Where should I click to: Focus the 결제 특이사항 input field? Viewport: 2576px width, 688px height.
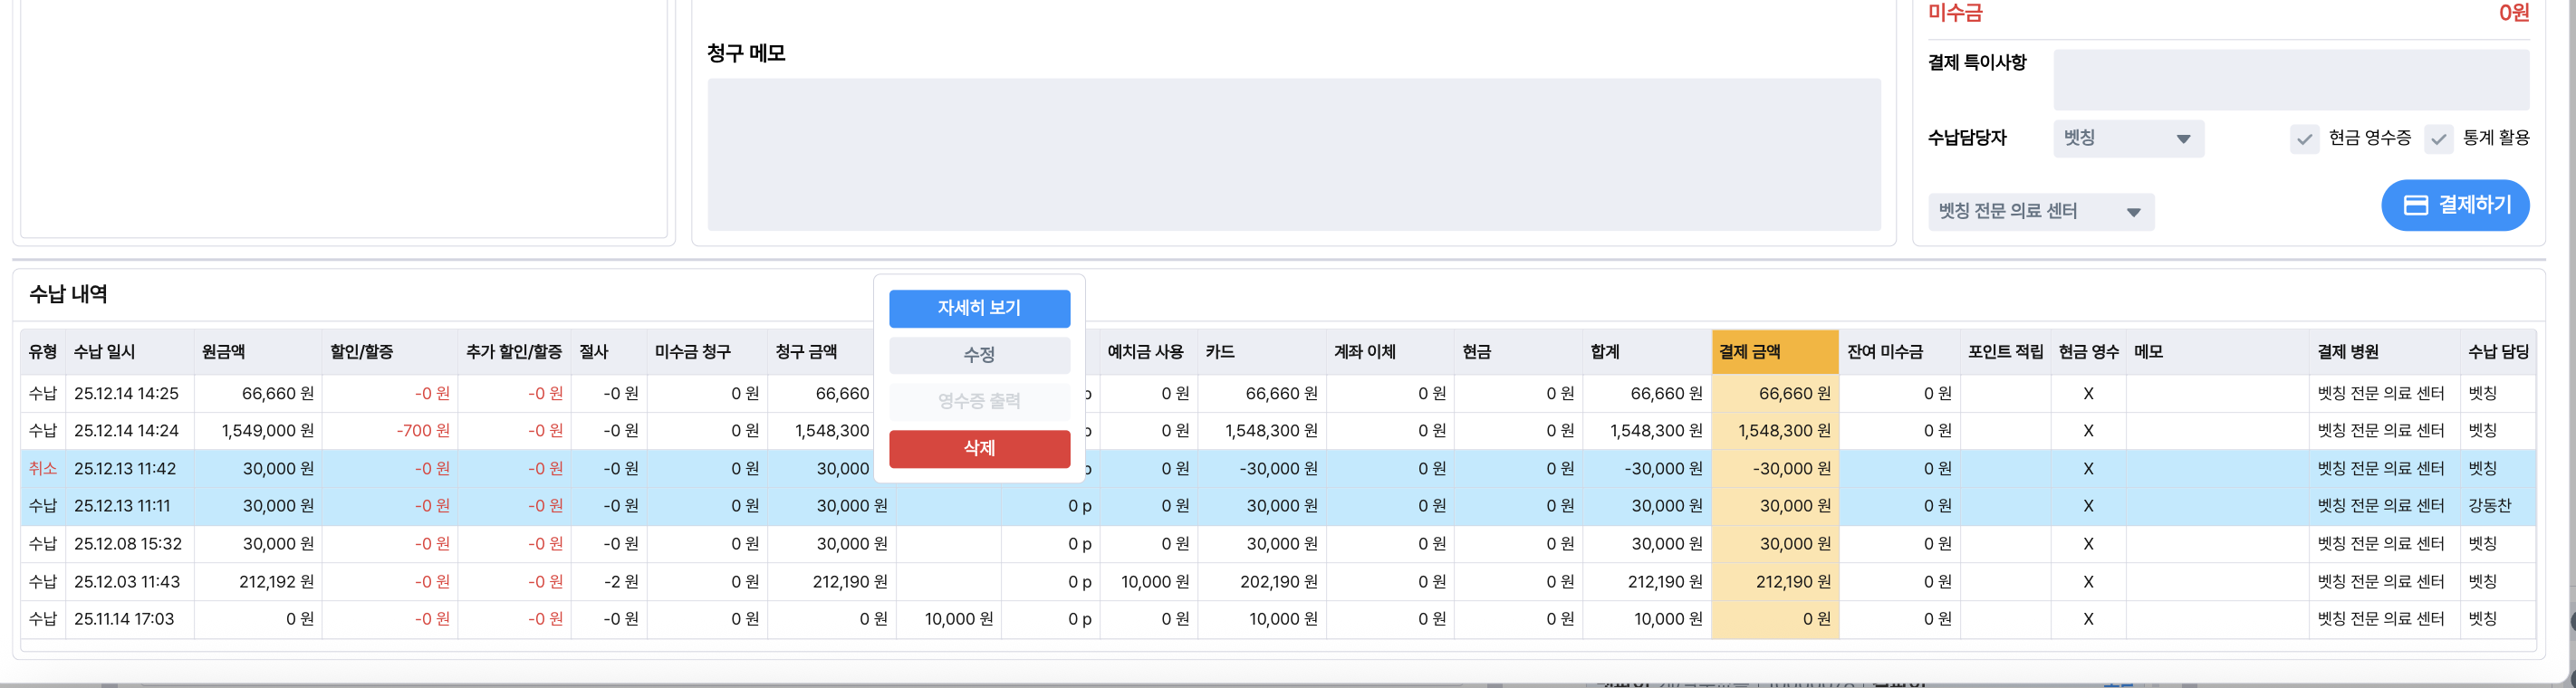[x=2290, y=80]
